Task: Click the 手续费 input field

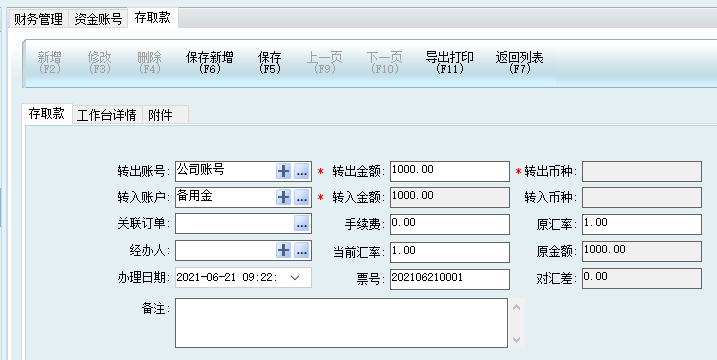Action: tap(449, 224)
